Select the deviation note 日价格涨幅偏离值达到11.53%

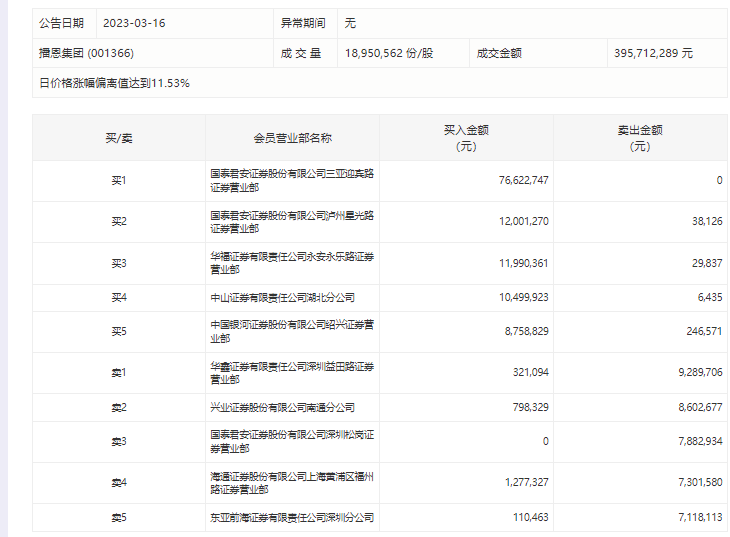pos(114,83)
